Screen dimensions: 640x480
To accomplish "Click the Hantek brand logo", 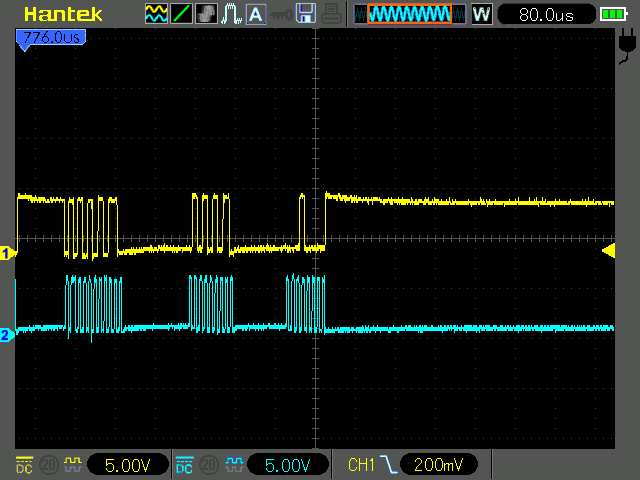I will [63, 14].
